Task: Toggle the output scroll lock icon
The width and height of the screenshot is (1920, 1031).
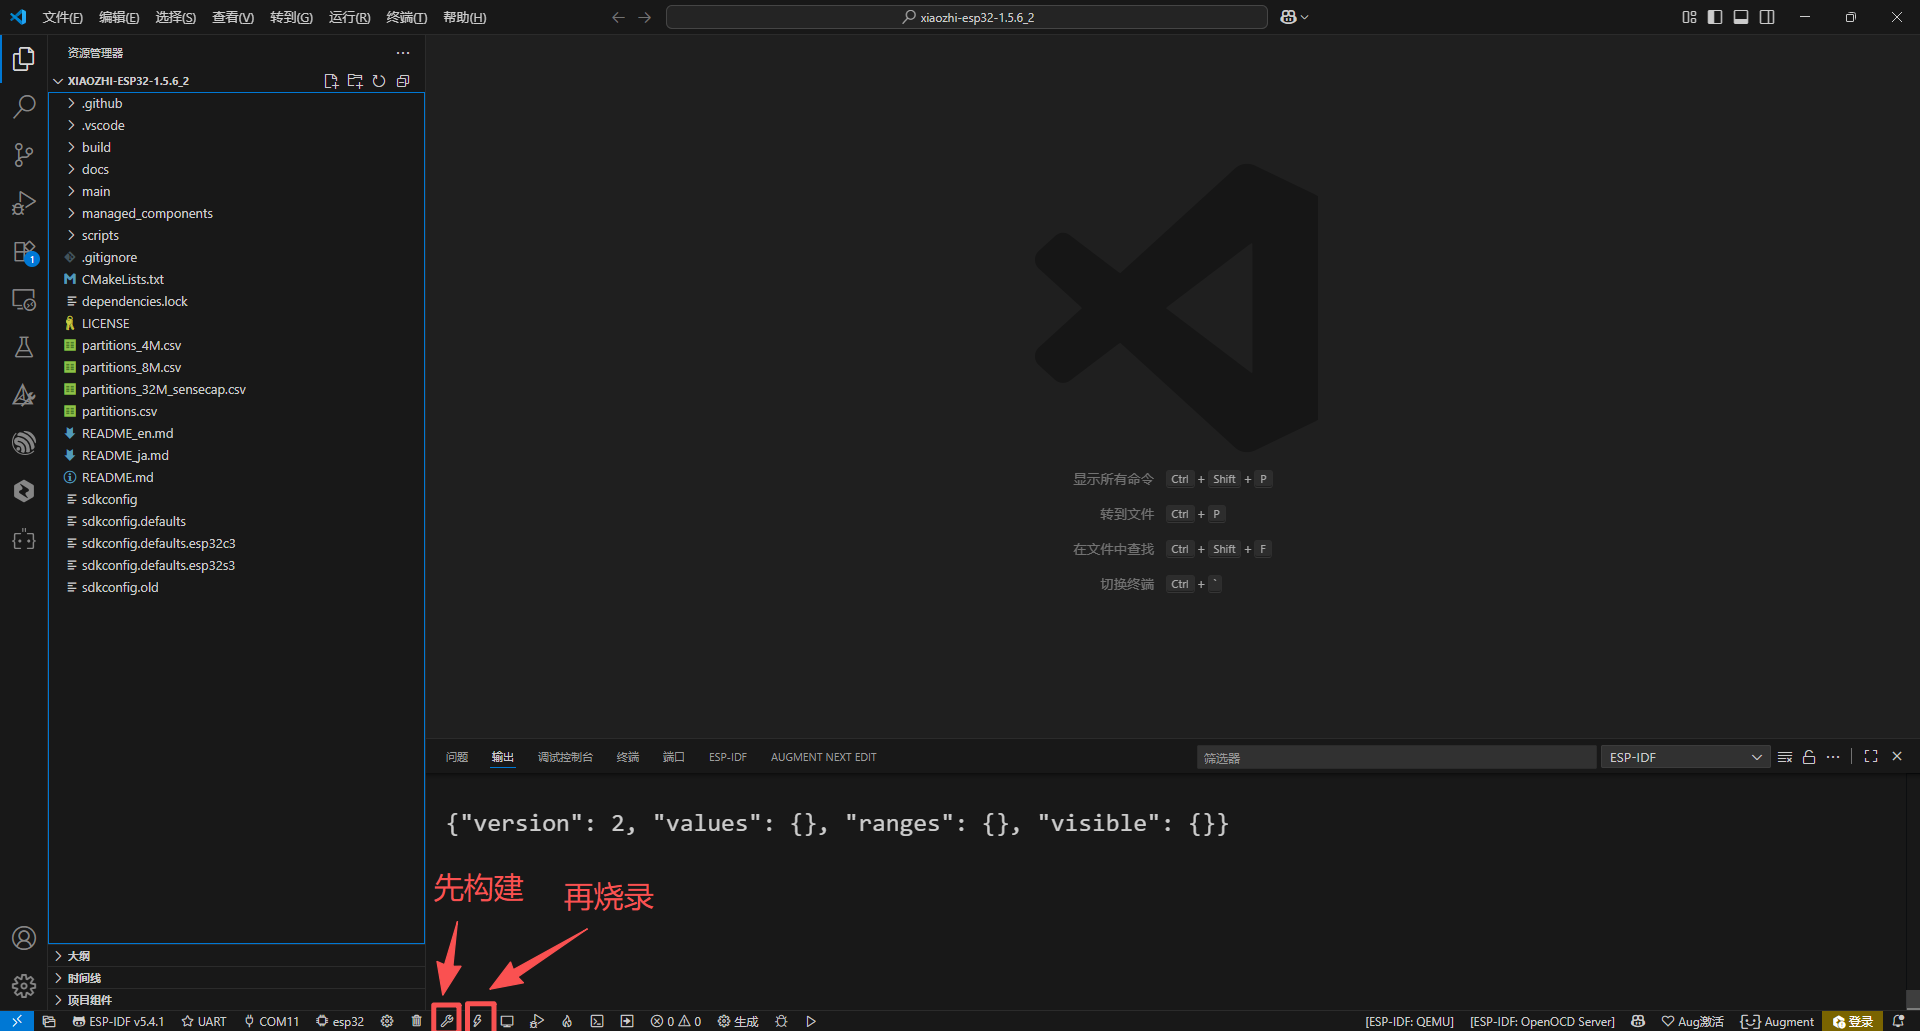Action: pyautogui.click(x=1809, y=757)
